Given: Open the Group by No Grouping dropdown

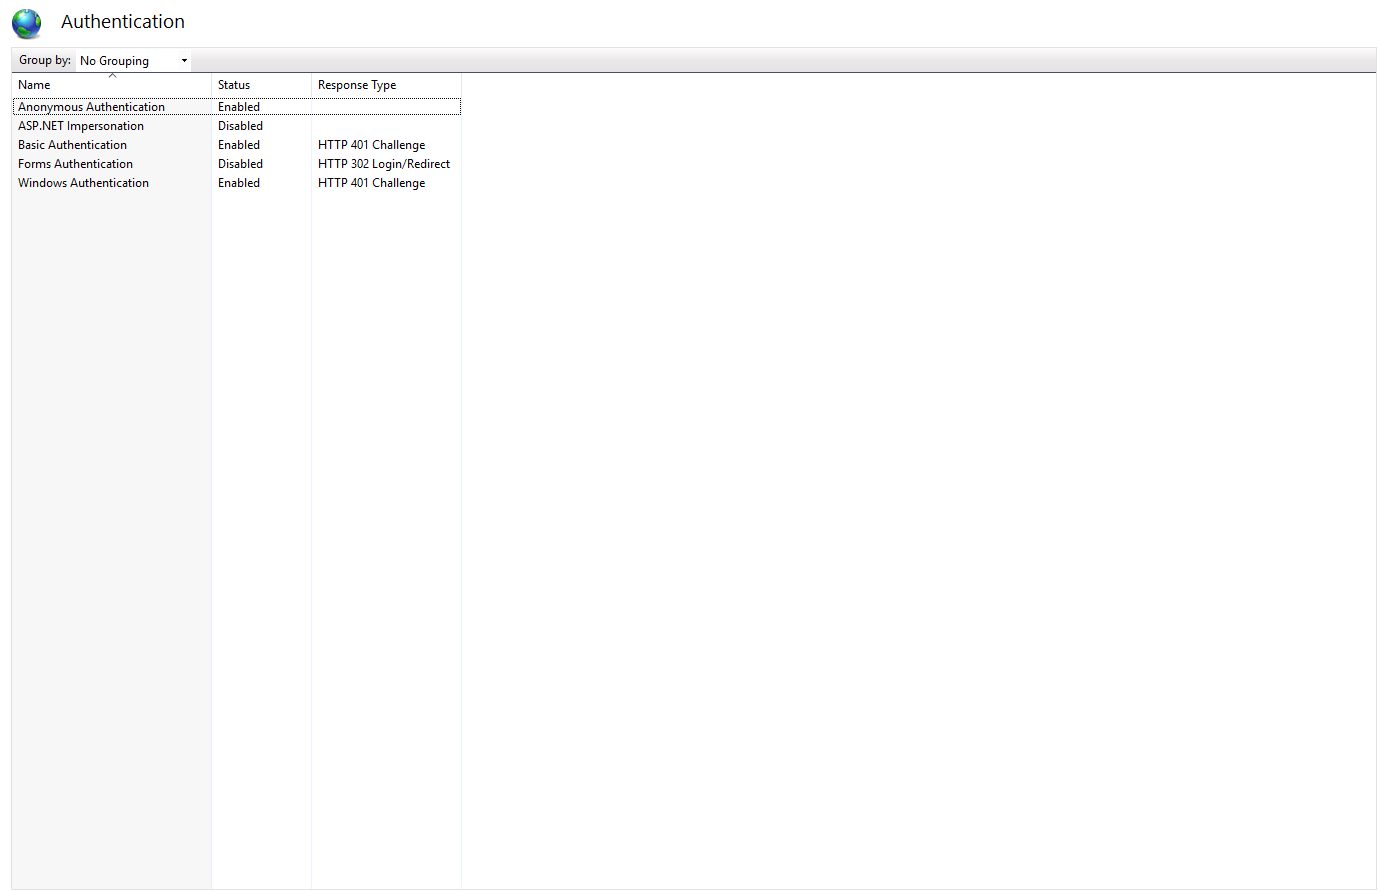Looking at the screenshot, I should click(134, 61).
